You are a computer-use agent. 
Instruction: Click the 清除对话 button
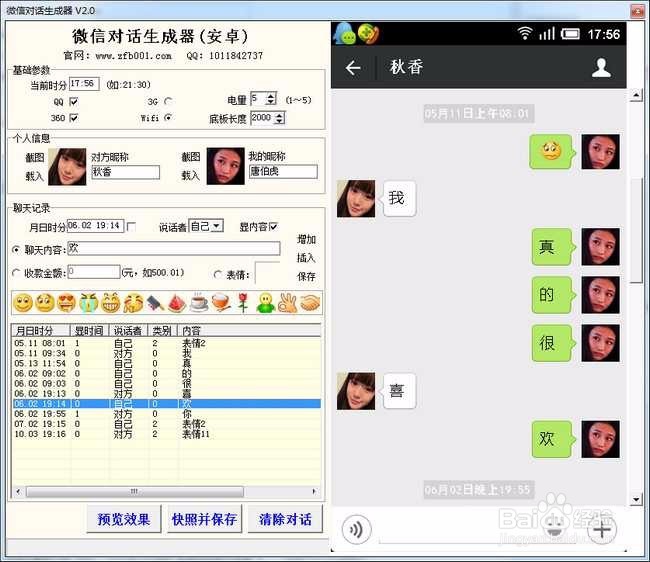tap(285, 519)
